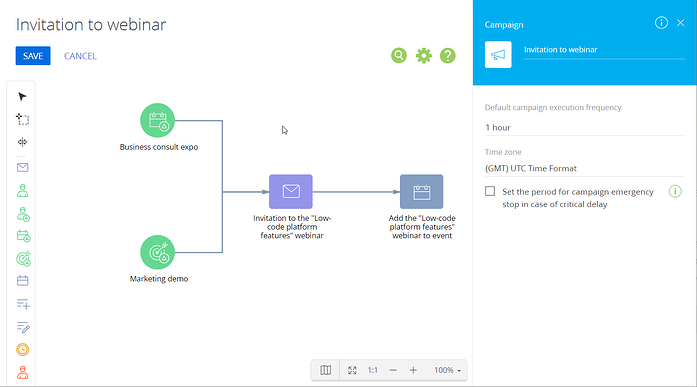This screenshot has width=697, height=387.
Task: Toggle the minimap view
Action: pyautogui.click(x=325, y=370)
